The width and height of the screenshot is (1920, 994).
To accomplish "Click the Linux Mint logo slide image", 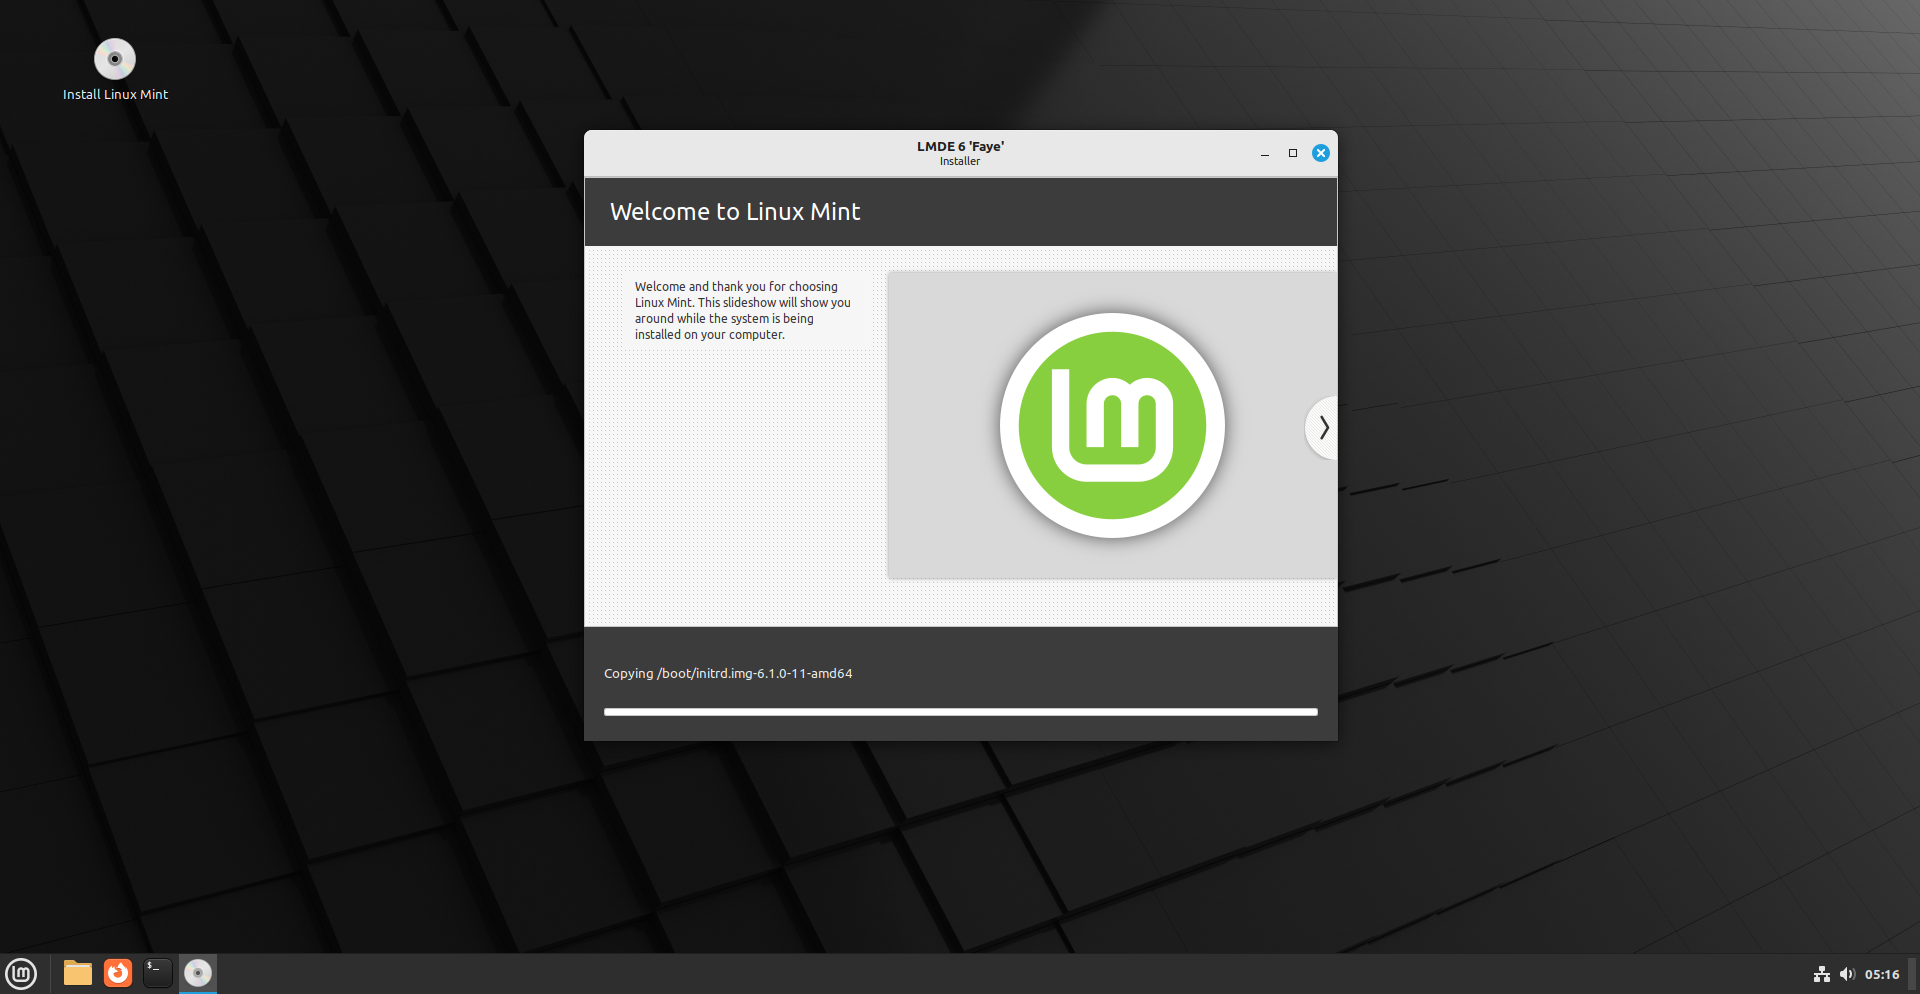I will (1113, 425).
